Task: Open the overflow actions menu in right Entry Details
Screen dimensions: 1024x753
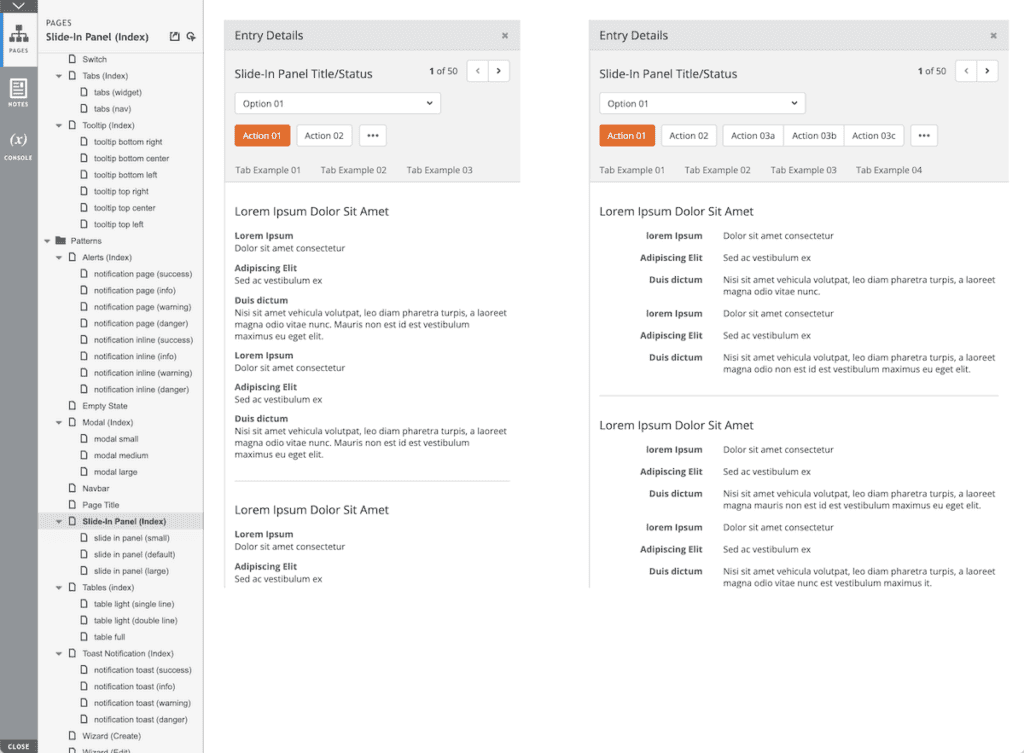Action: [925, 135]
